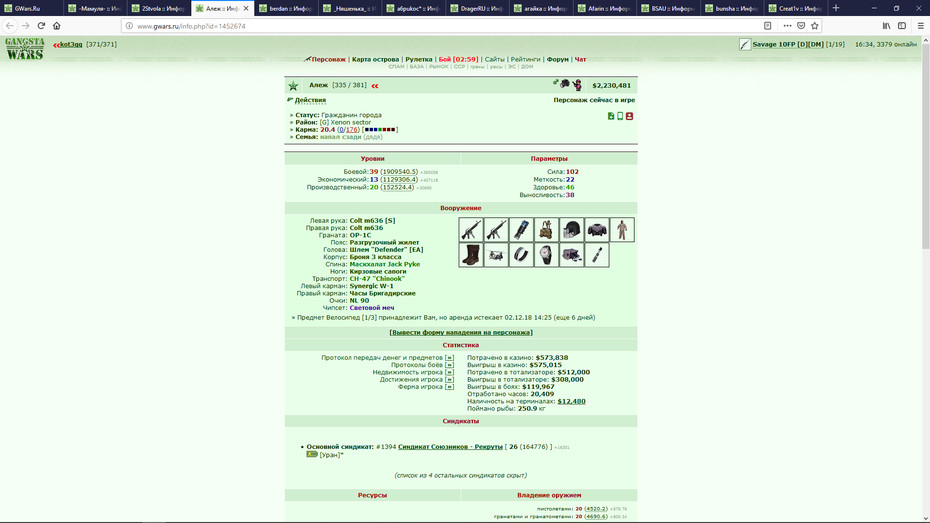The width and height of the screenshot is (930, 523).
Task: Open the Colt m636 [S] left hand link
Action: pos(372,221)
